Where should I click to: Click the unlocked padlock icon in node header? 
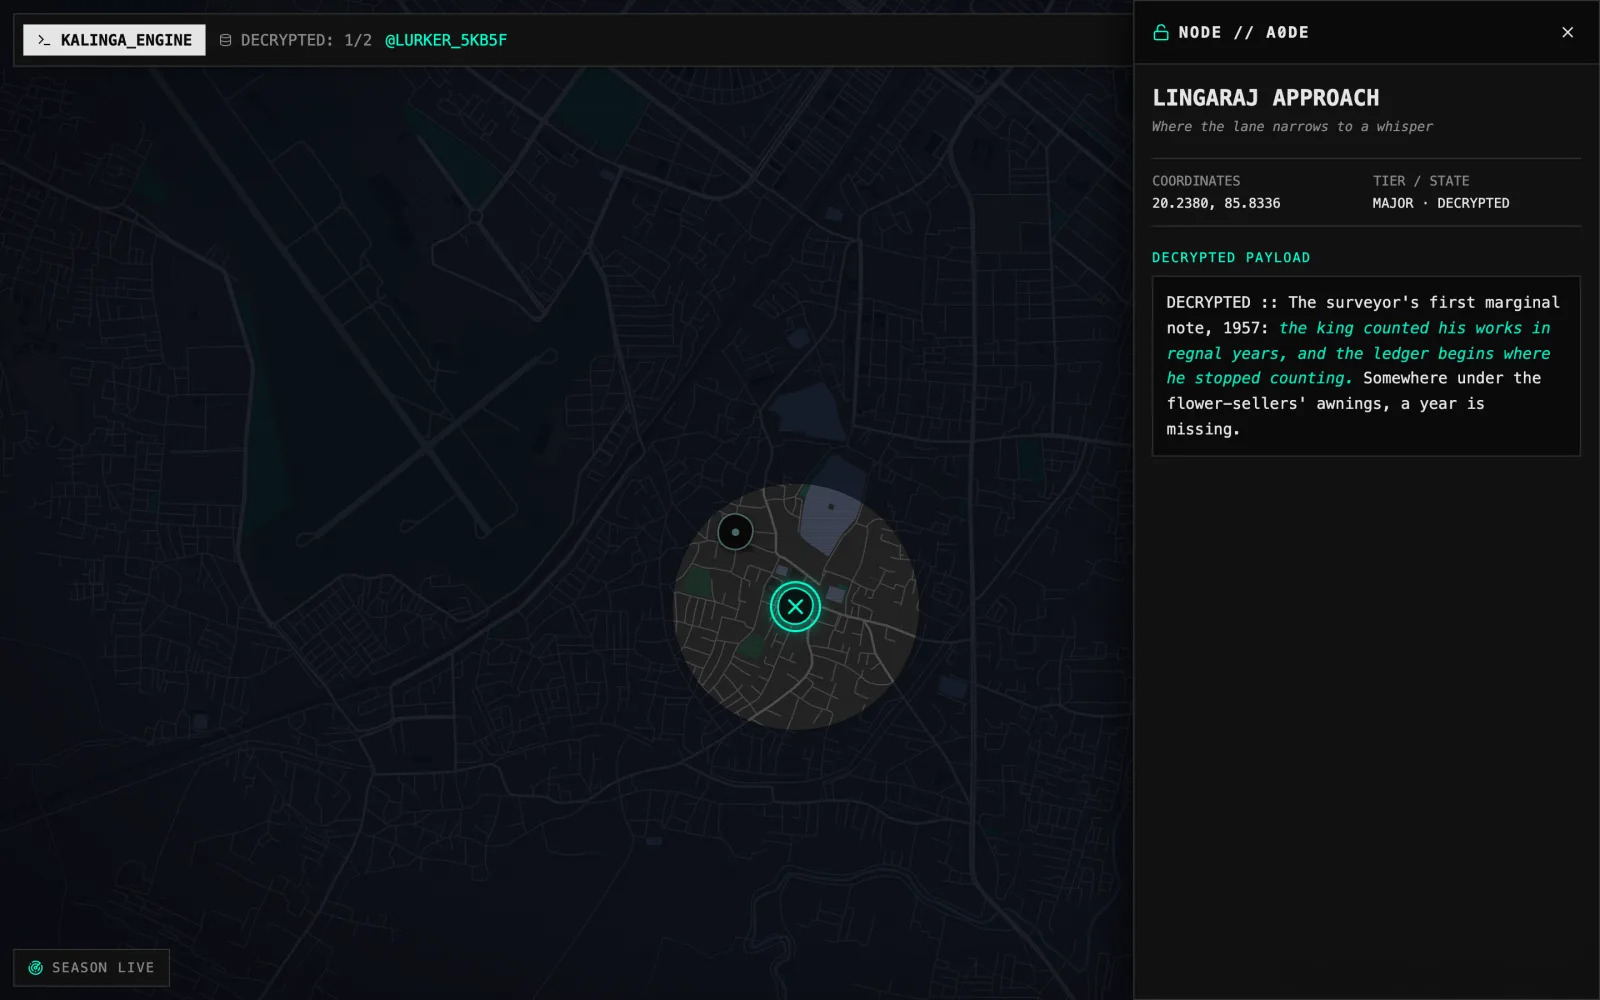tap(1161, 32)
